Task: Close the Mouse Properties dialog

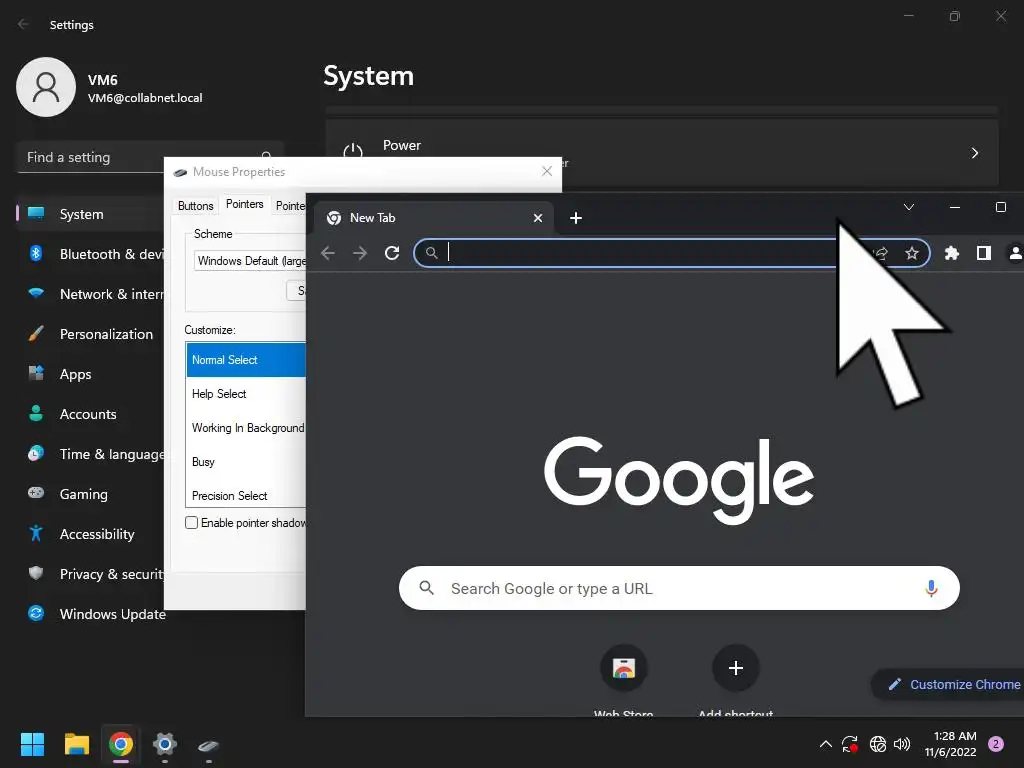Action: [547, 171]
